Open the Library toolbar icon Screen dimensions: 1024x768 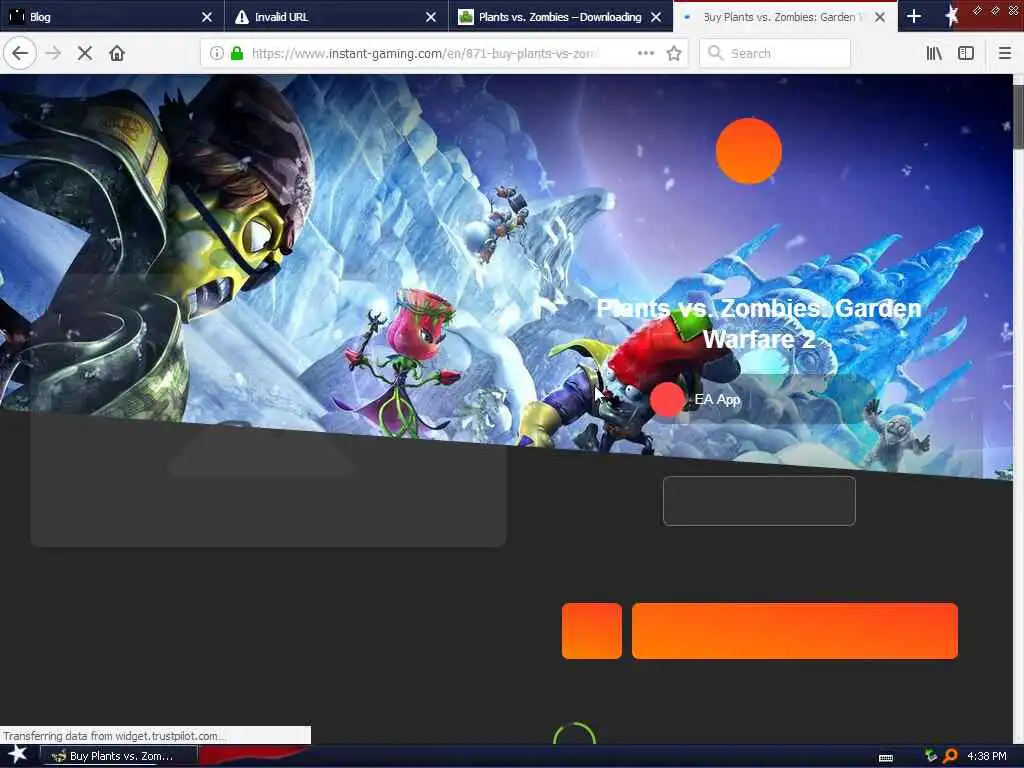[934, 53]
